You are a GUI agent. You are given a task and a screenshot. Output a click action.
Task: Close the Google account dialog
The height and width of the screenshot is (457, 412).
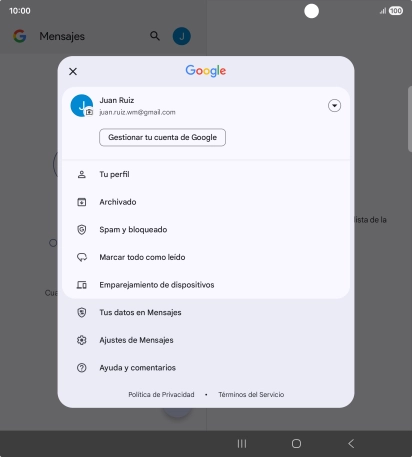point(73,71)
